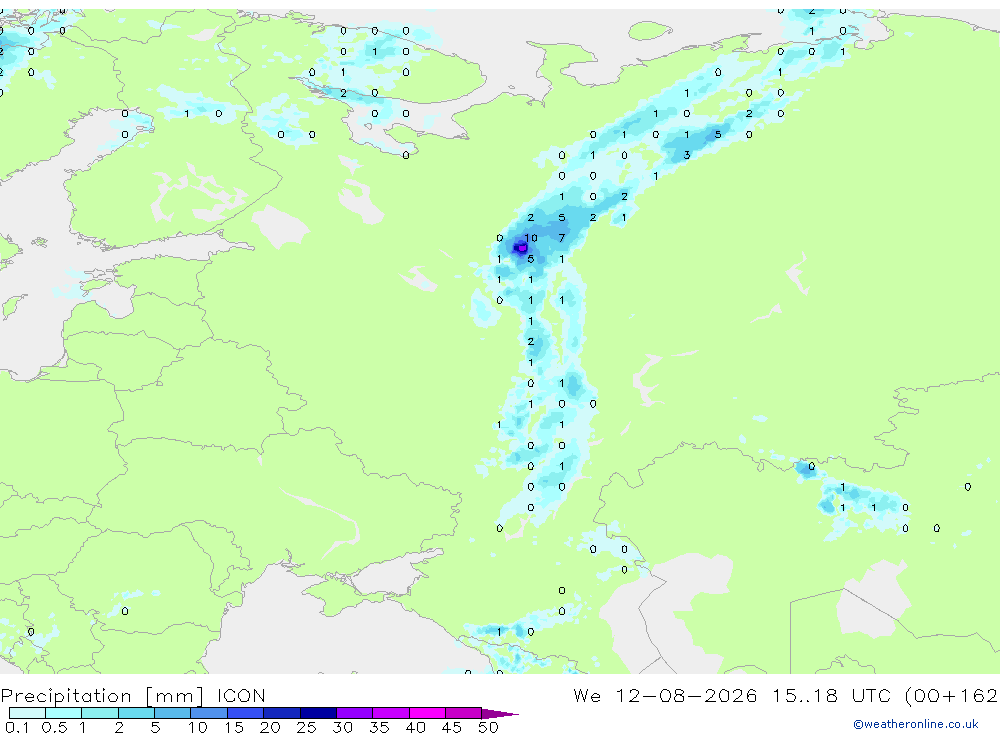Click the above-50 legend arrow tip
Screen dimensions: 1000x733
coord(500,713)
